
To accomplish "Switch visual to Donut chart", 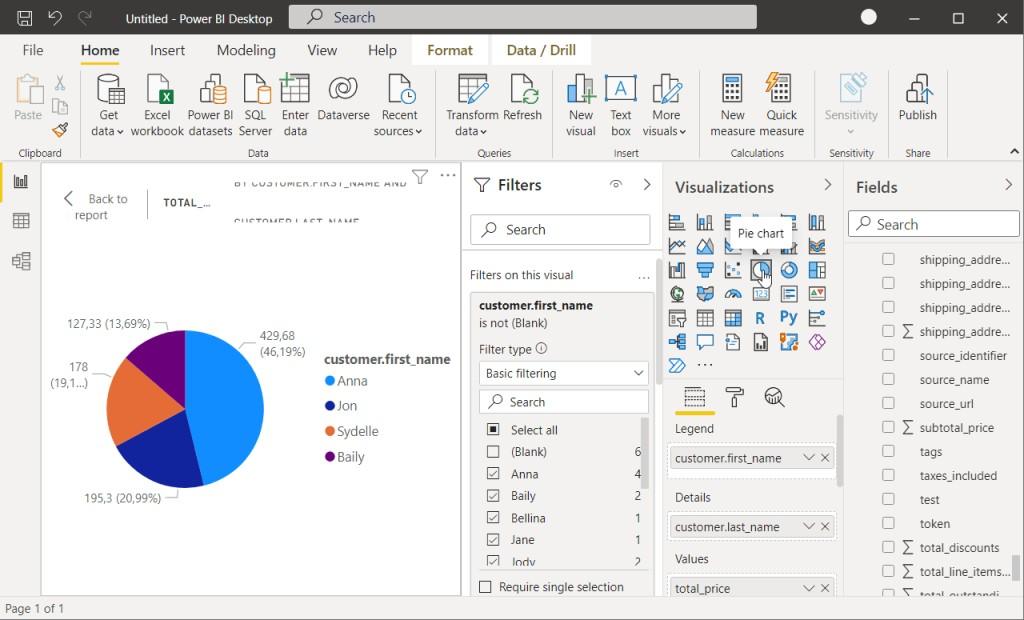I will coord(789,270).
